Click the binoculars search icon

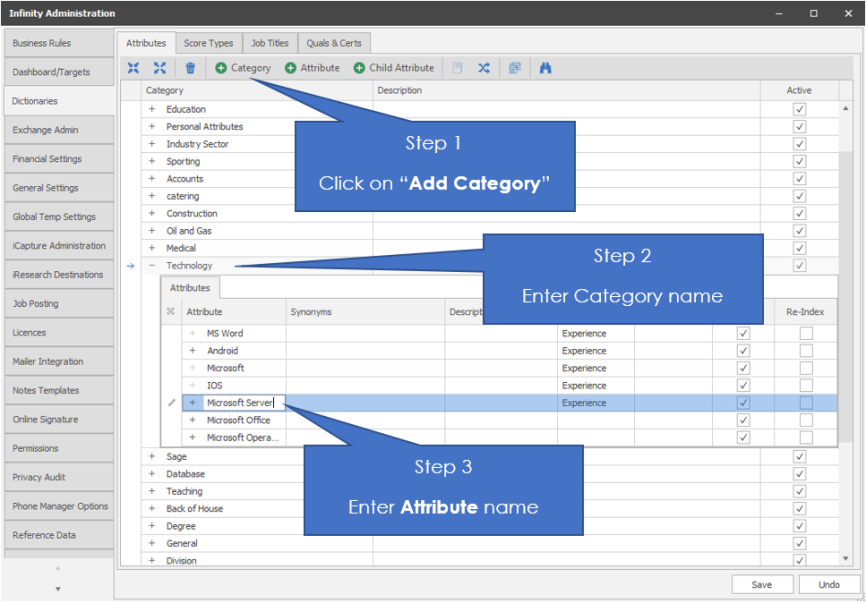546,68
